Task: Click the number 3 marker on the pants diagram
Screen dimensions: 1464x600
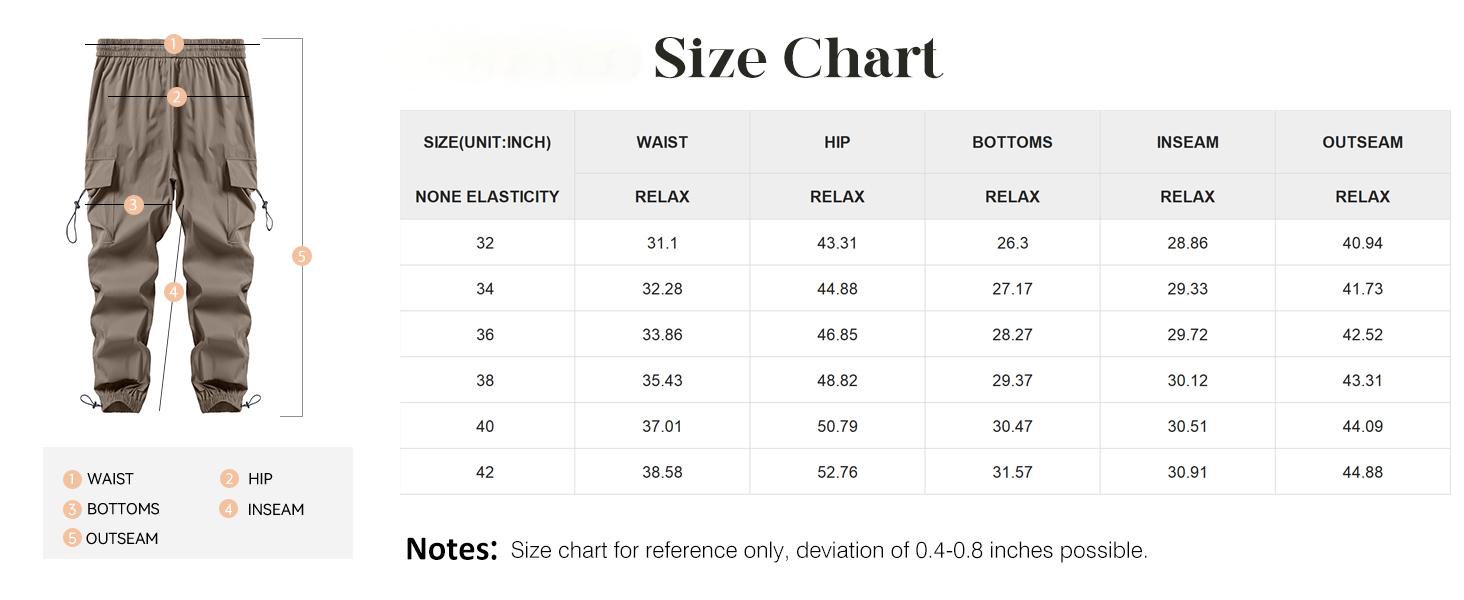Action: click(134, 205)
